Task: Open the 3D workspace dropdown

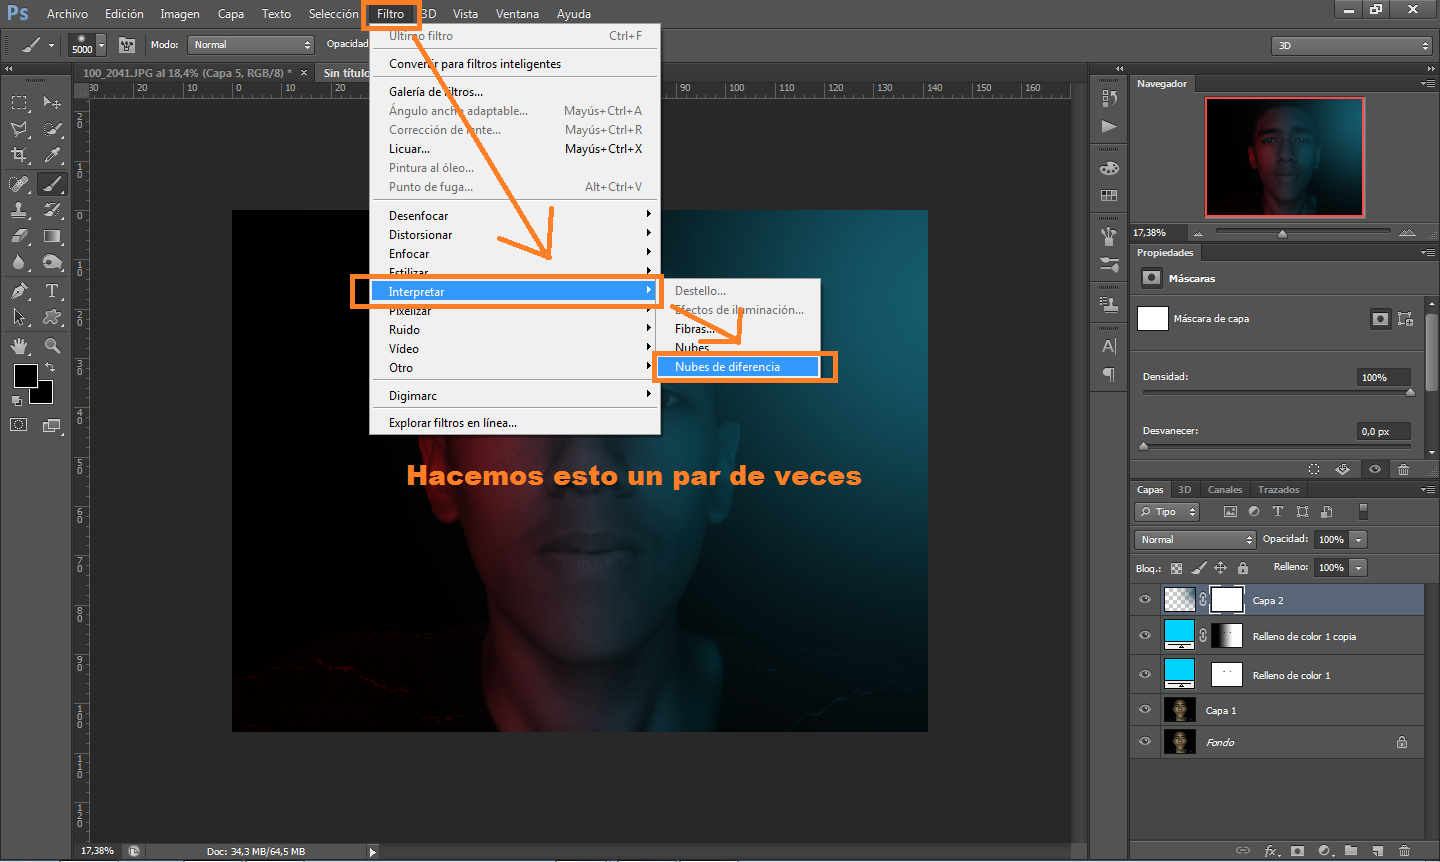Action: 1352,45
